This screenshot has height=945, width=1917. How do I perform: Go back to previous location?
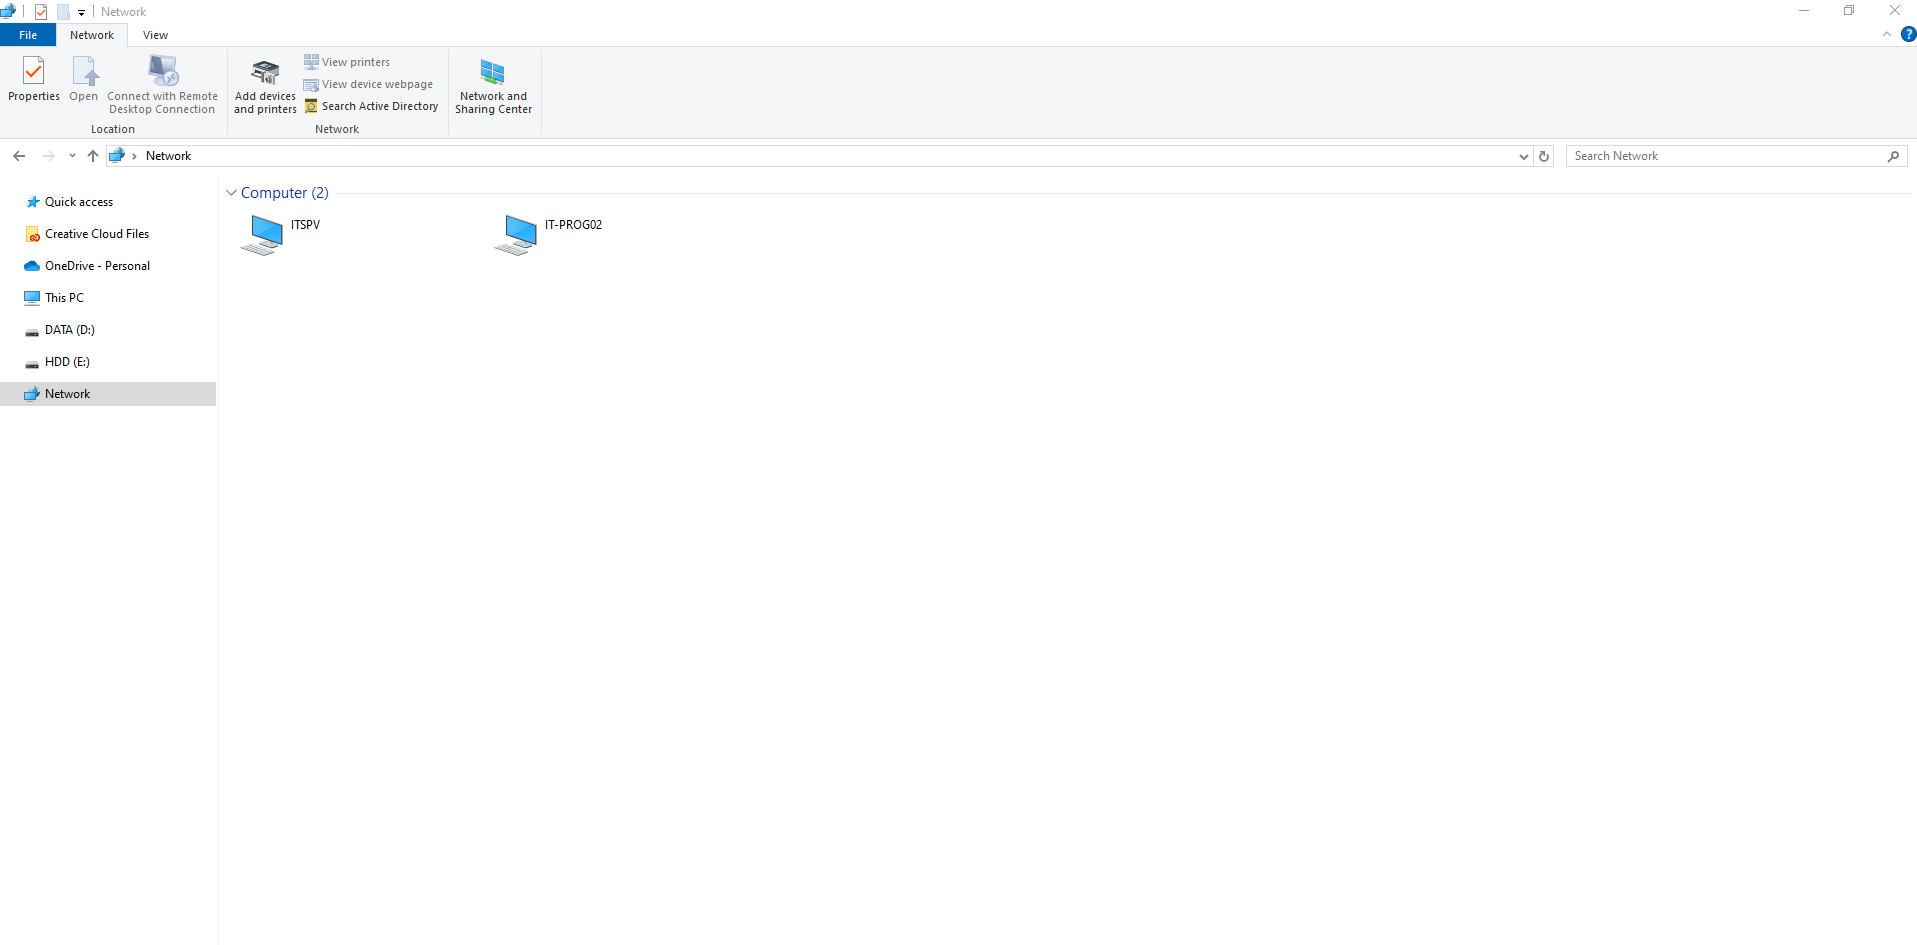click(19, 156)
